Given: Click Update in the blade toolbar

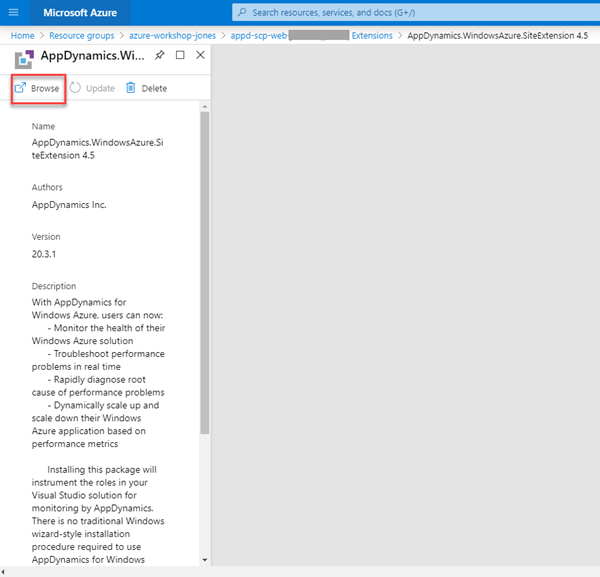Looking at the screenshot, I should pyautogui.click(x=91, y=88).
